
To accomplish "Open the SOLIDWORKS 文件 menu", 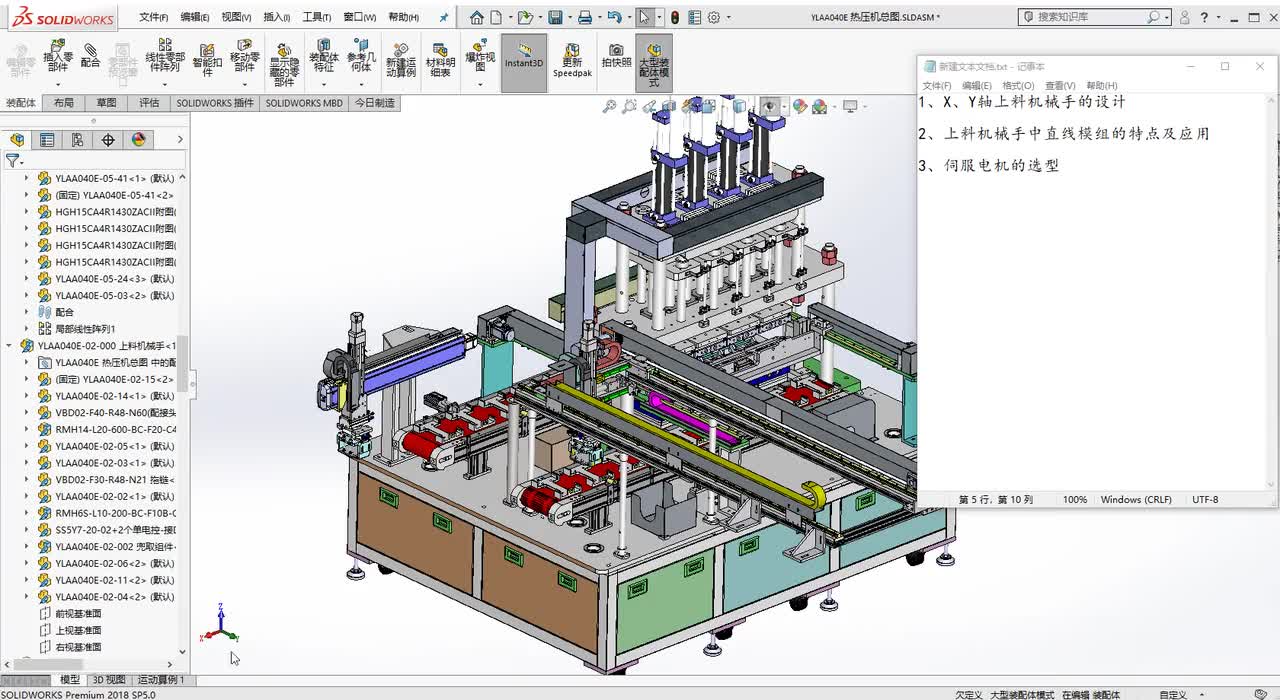I will (153, 17).
